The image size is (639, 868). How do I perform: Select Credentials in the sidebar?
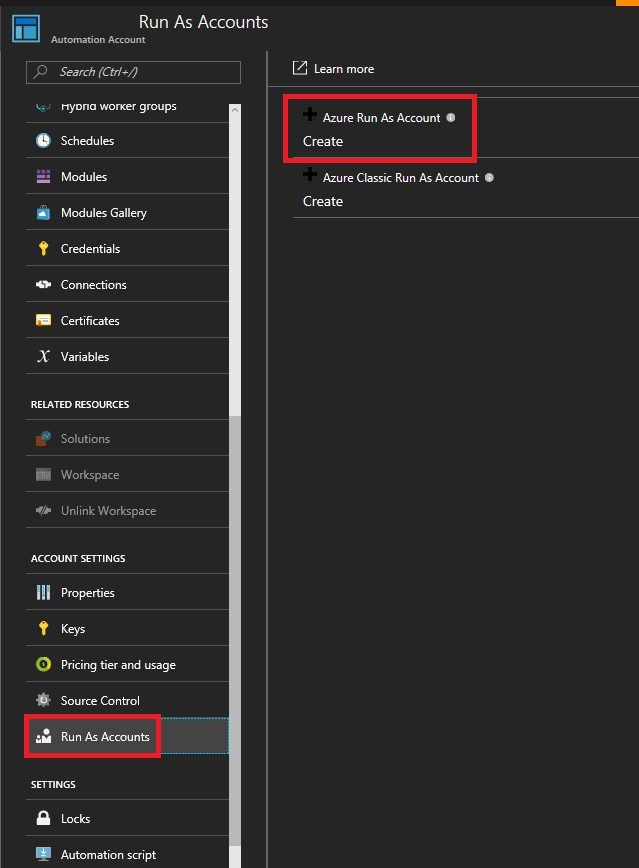click(x=127, y=249)
